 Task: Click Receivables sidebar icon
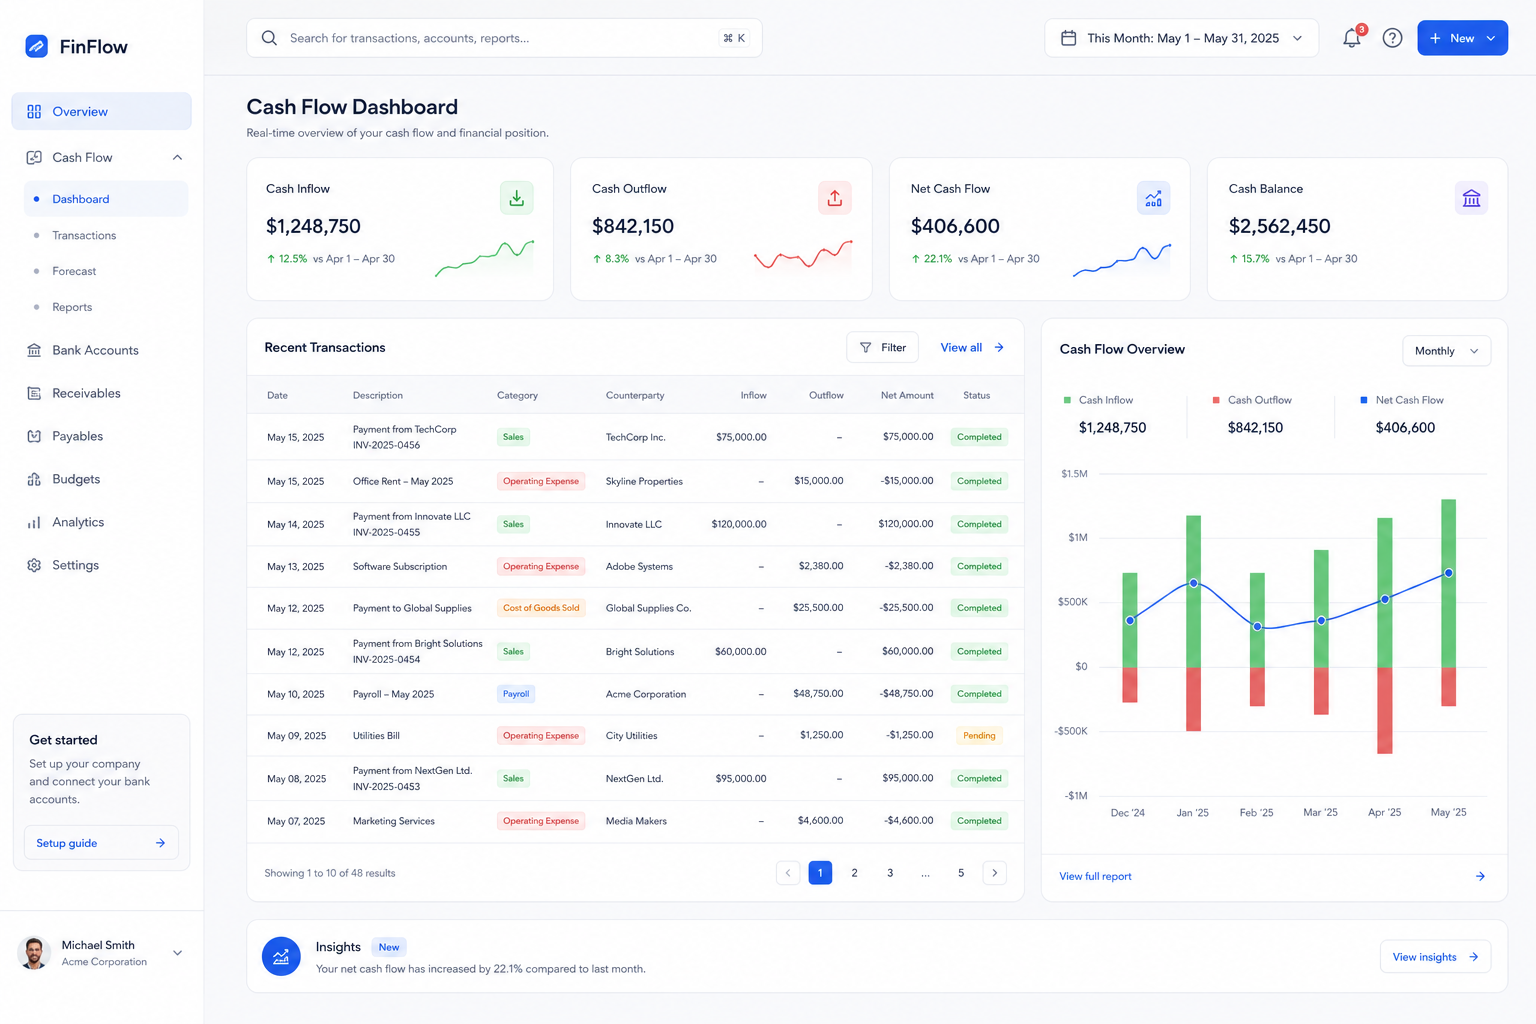tap(34, 393)
